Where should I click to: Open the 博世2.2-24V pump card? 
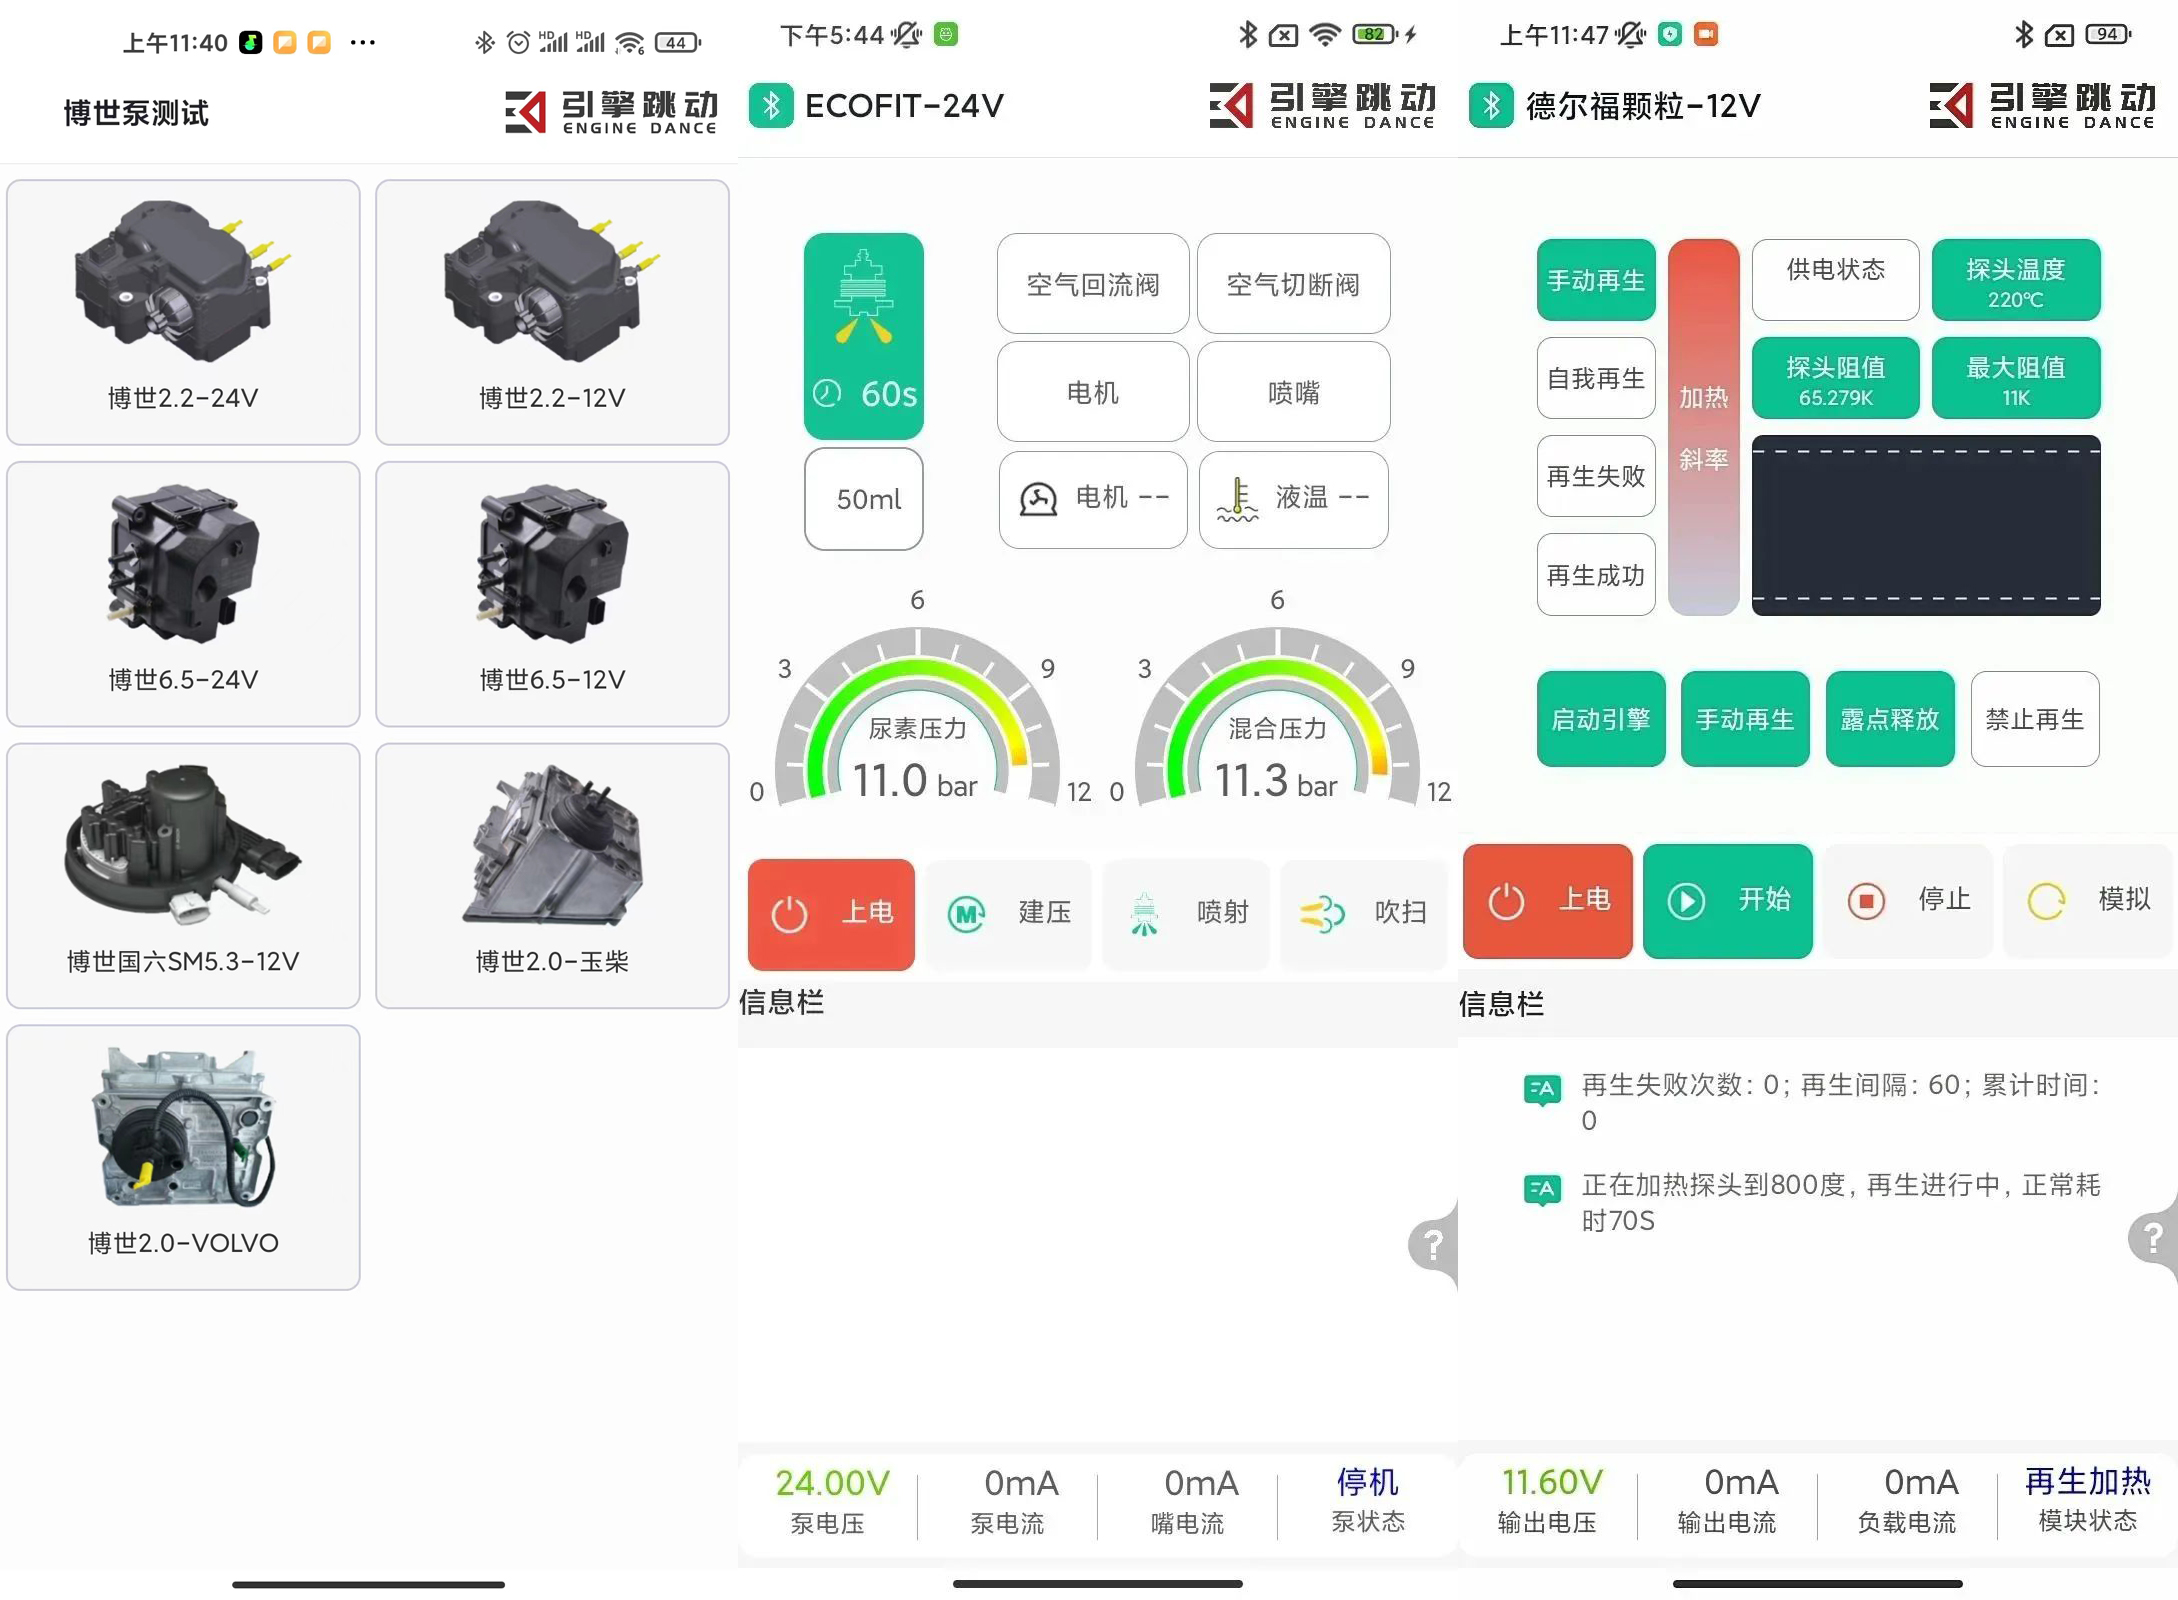point(183,312)
